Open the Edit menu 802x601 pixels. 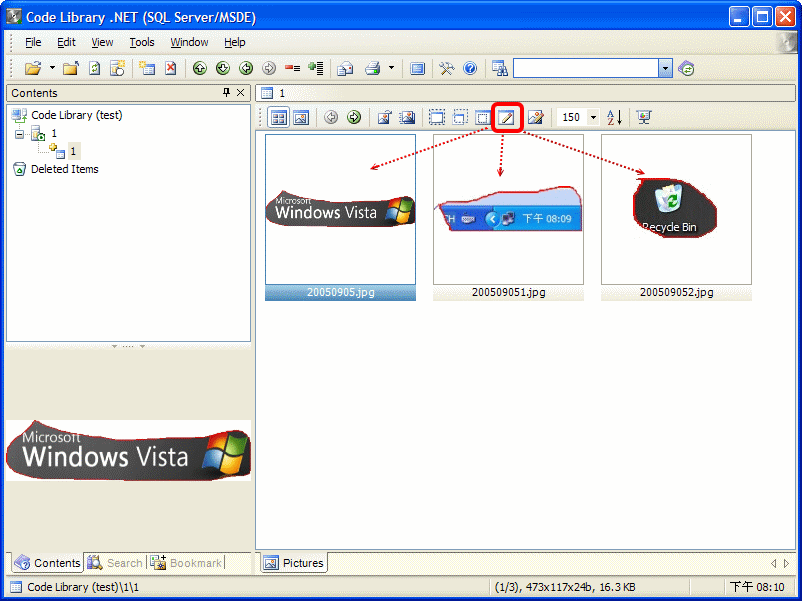point(66,42)
